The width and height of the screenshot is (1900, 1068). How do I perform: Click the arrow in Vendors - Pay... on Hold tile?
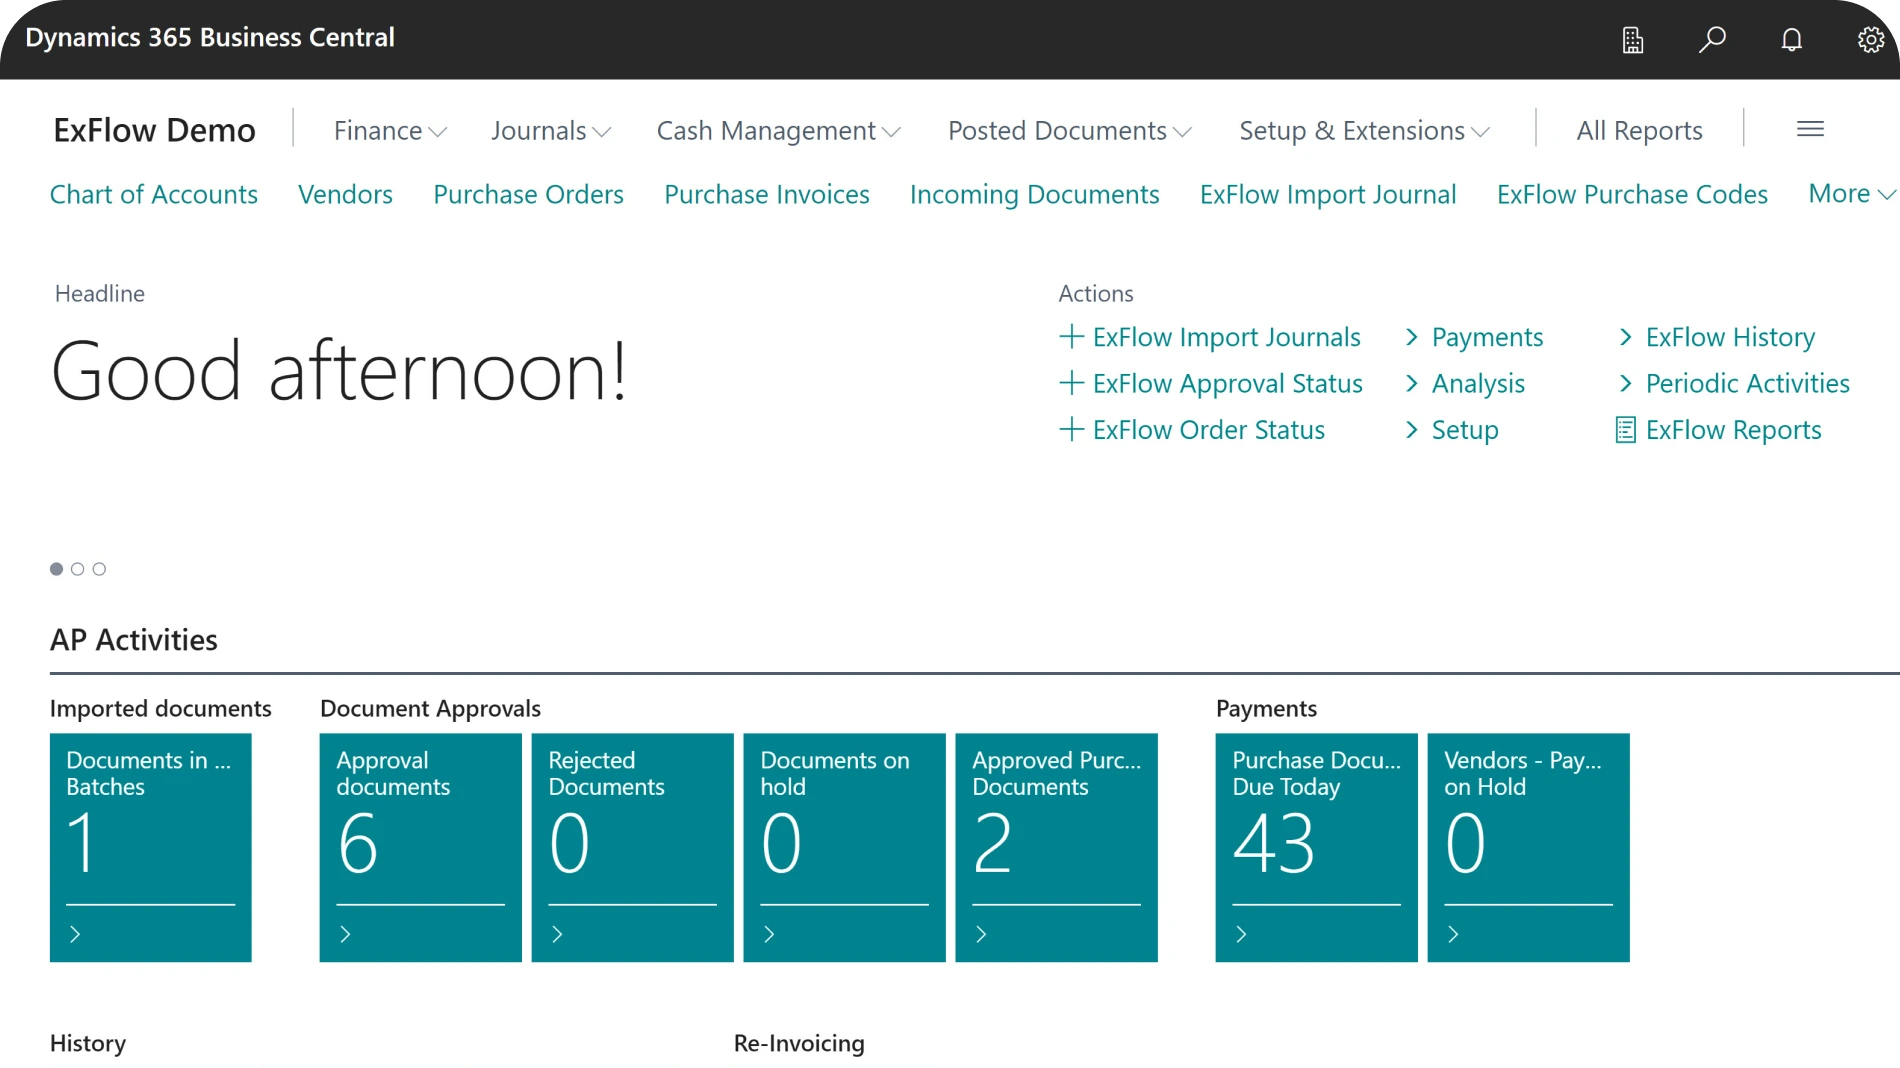(1453, 934)
